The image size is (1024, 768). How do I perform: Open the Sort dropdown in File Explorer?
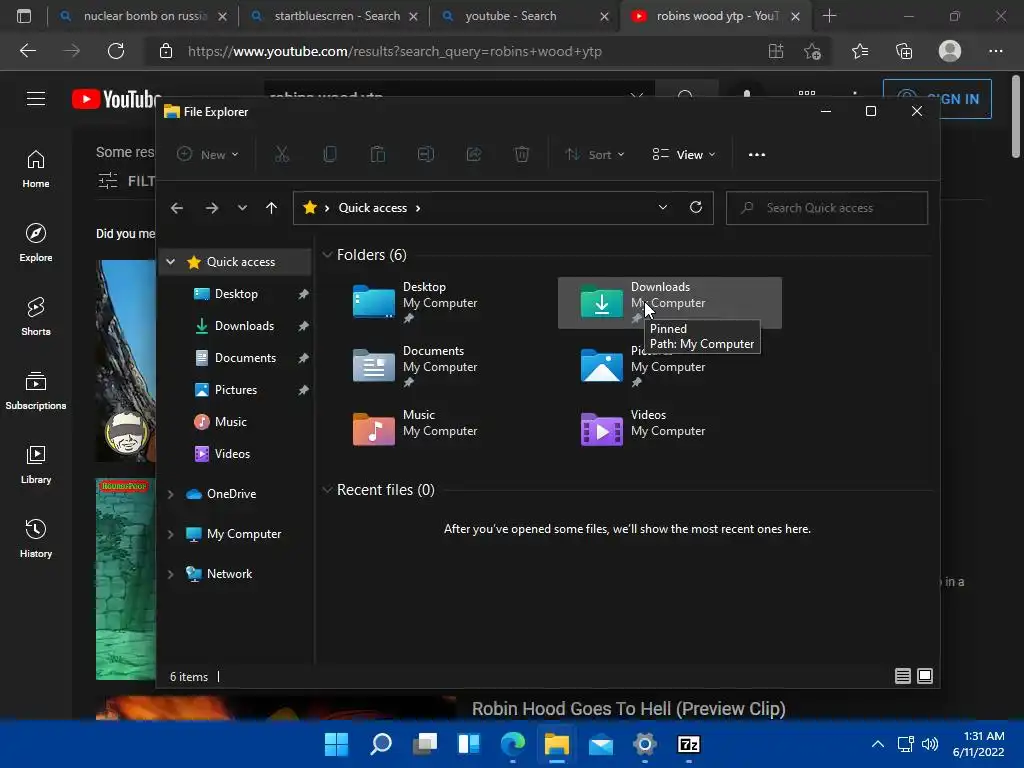pos(595,155)
